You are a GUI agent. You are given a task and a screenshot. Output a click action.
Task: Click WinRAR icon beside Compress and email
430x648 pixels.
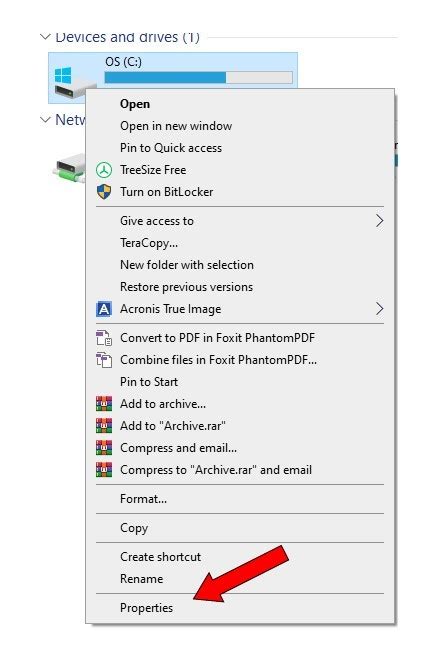(x=104, y=448)
